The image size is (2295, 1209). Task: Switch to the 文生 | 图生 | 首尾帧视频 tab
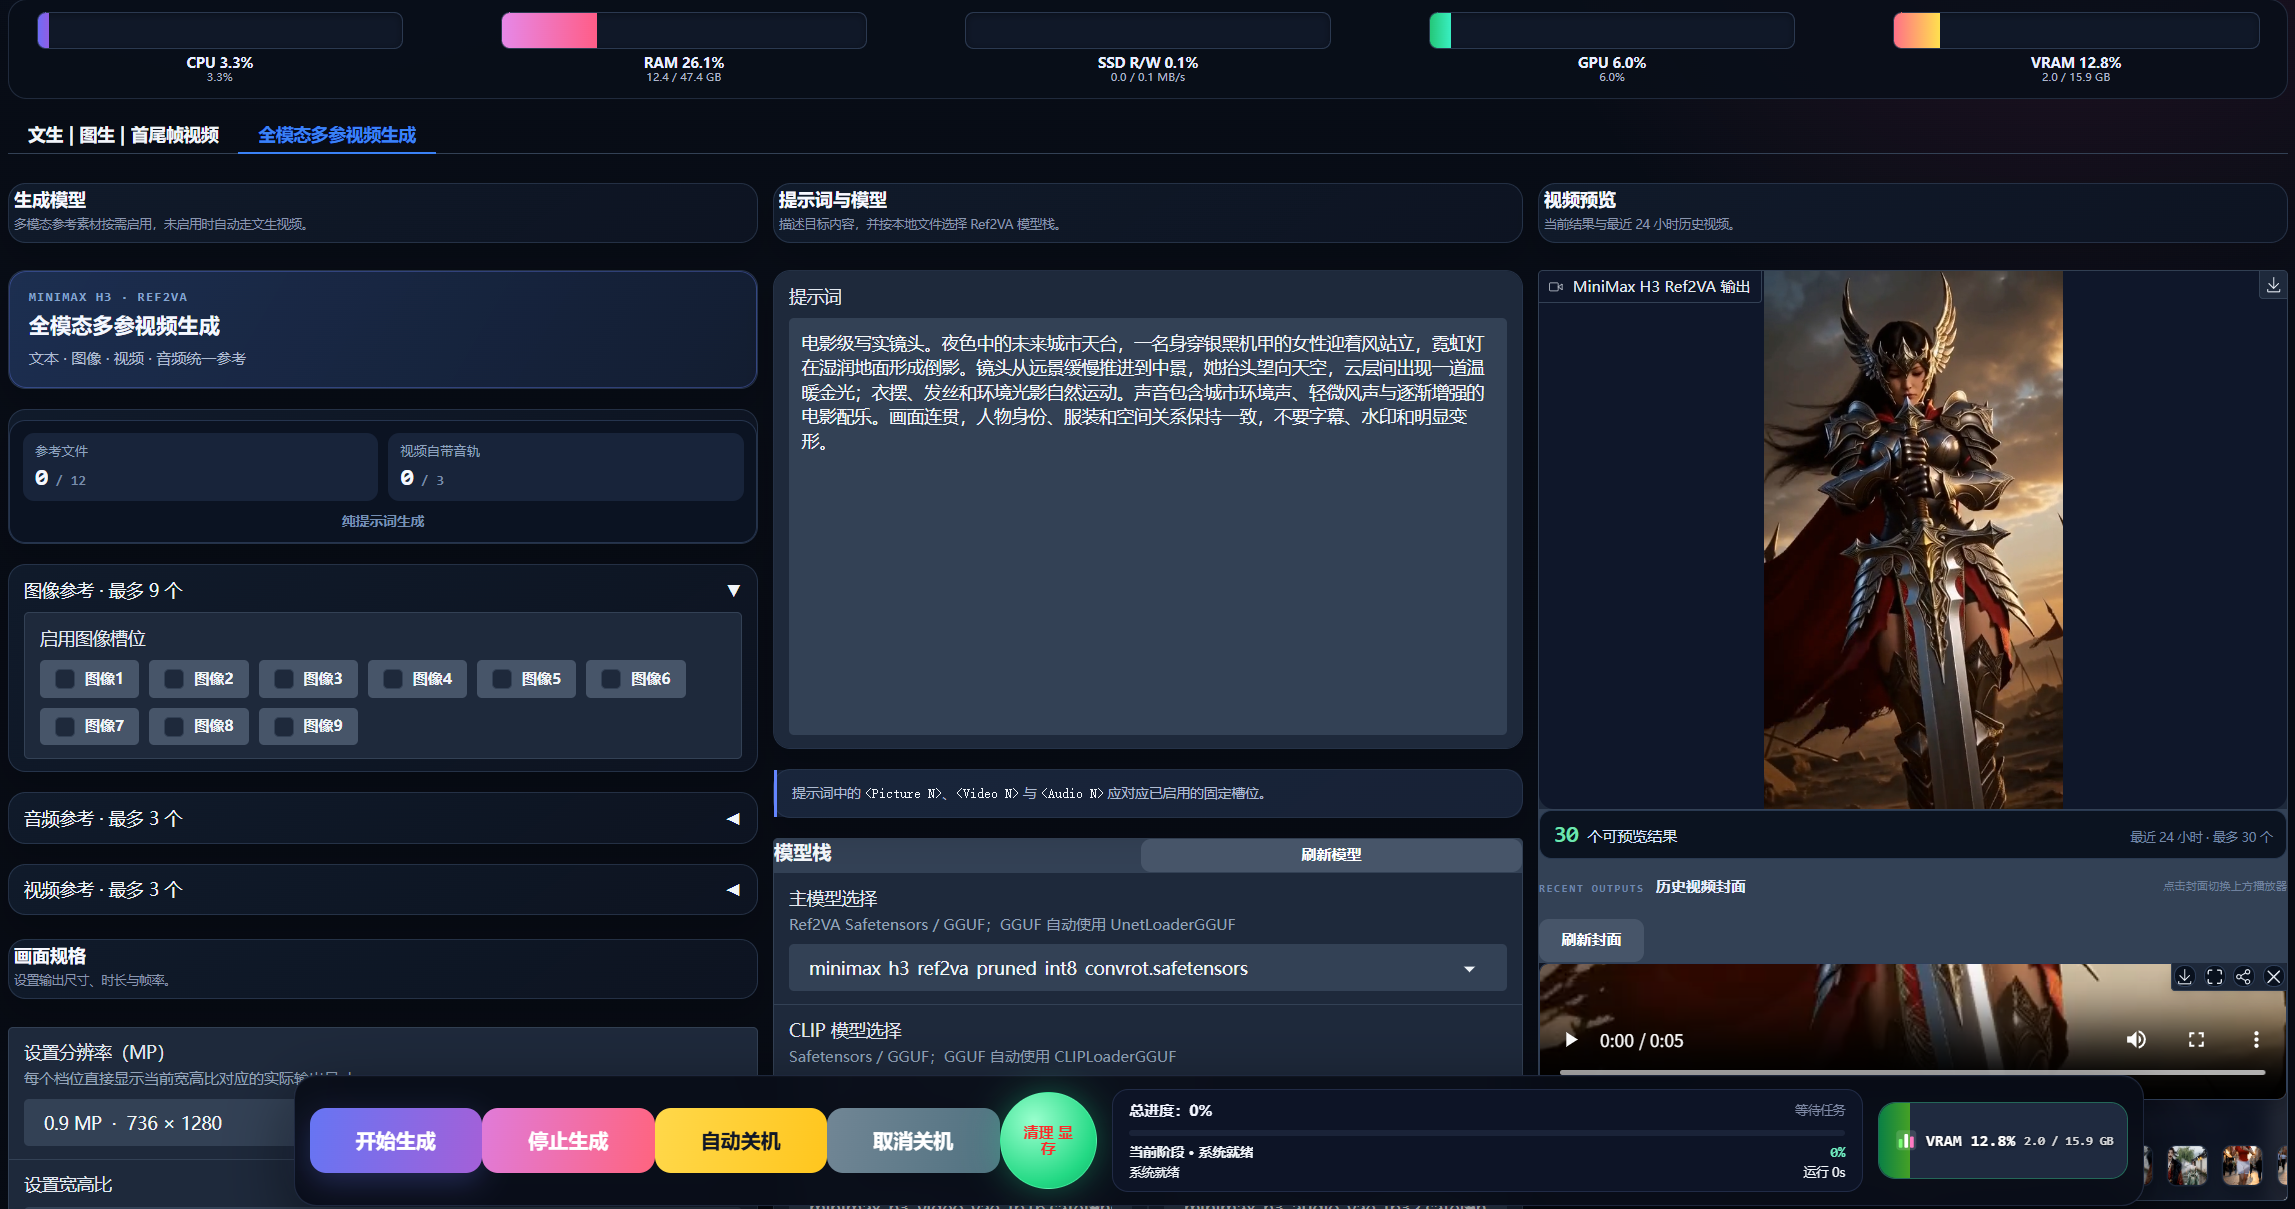(123, 135)
